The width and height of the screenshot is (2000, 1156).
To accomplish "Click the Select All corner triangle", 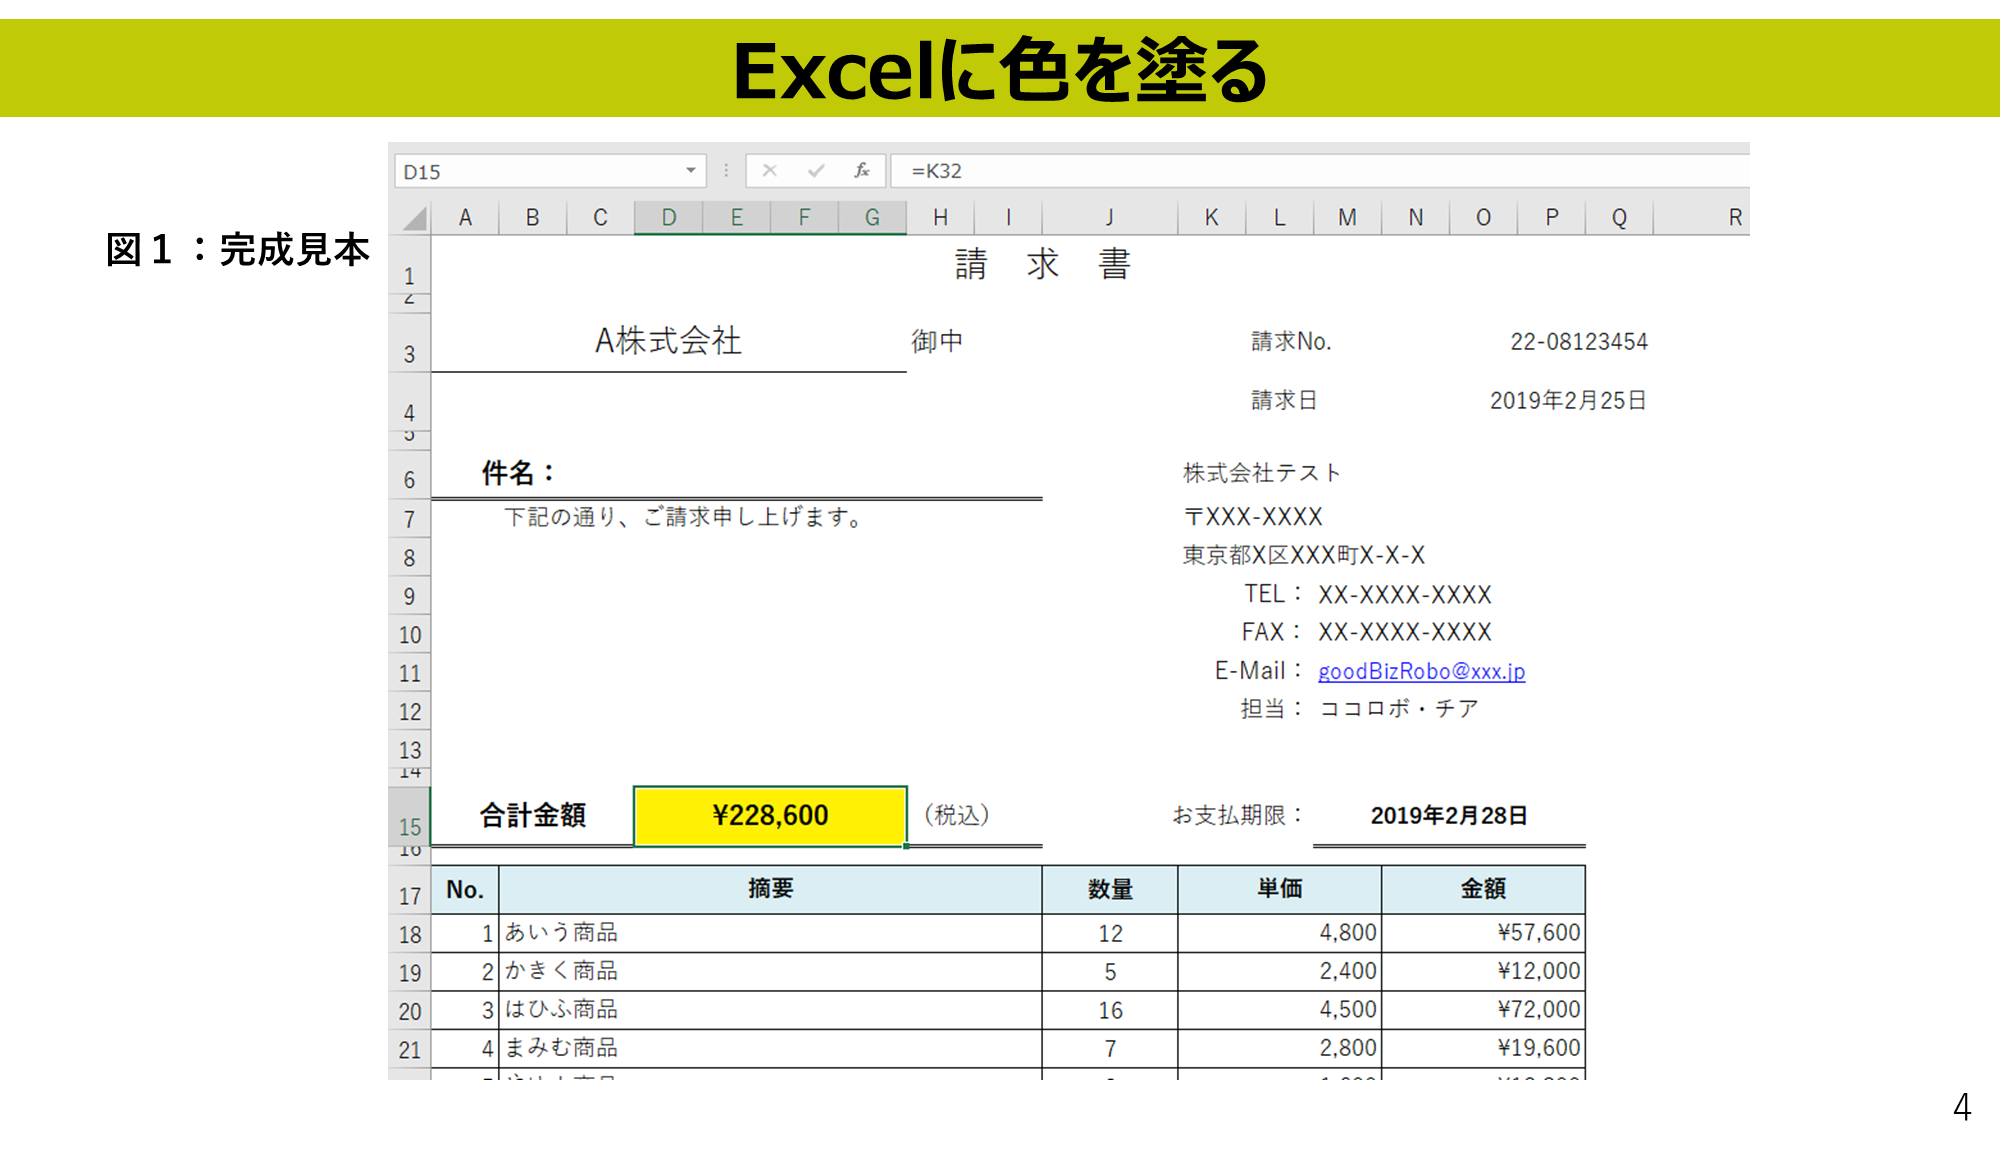I will click(x=414, y=218).
